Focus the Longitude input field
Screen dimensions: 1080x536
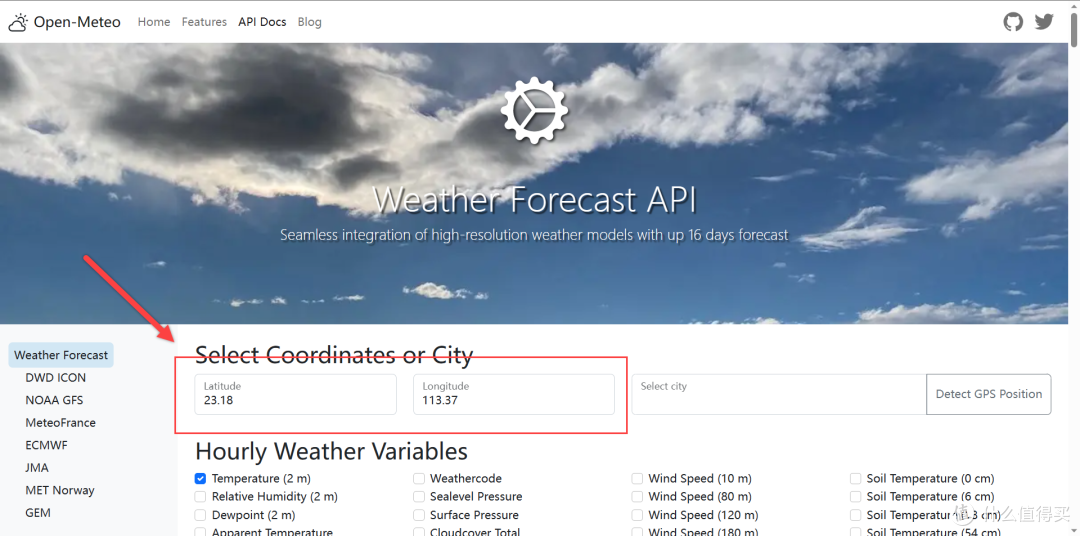click(513, 394)
